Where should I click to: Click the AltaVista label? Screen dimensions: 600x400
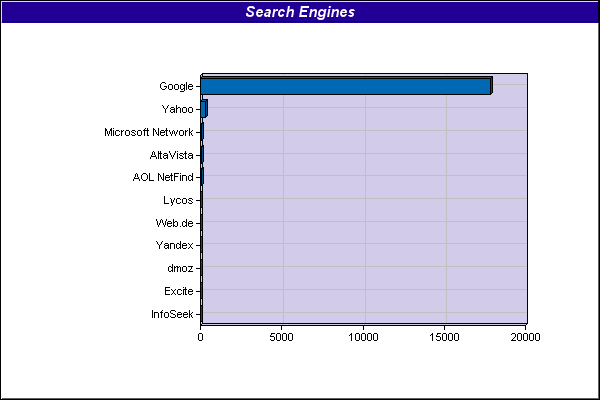click(x=171, y=155)
